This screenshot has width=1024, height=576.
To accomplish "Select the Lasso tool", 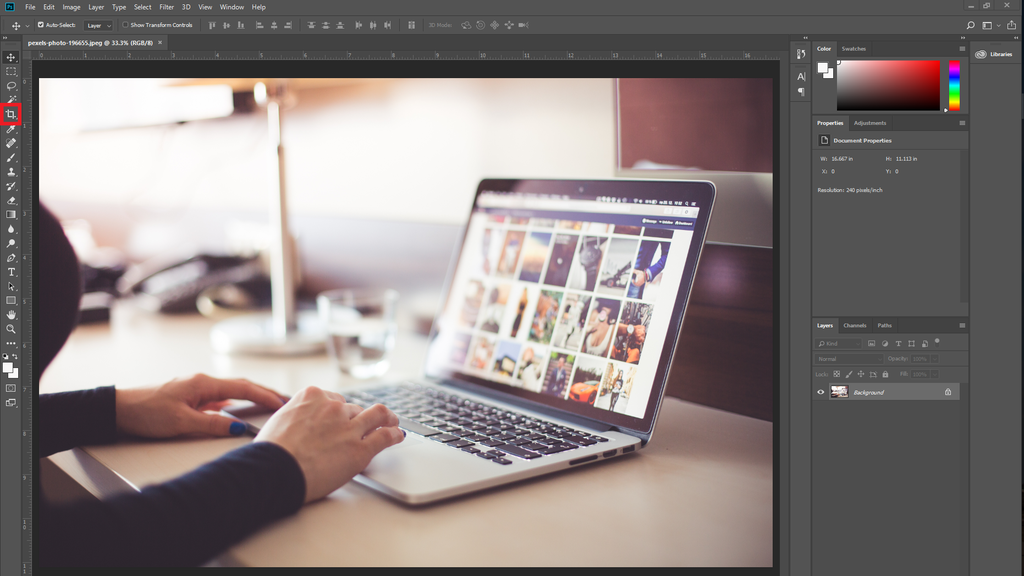I will (x=11, y=85).
